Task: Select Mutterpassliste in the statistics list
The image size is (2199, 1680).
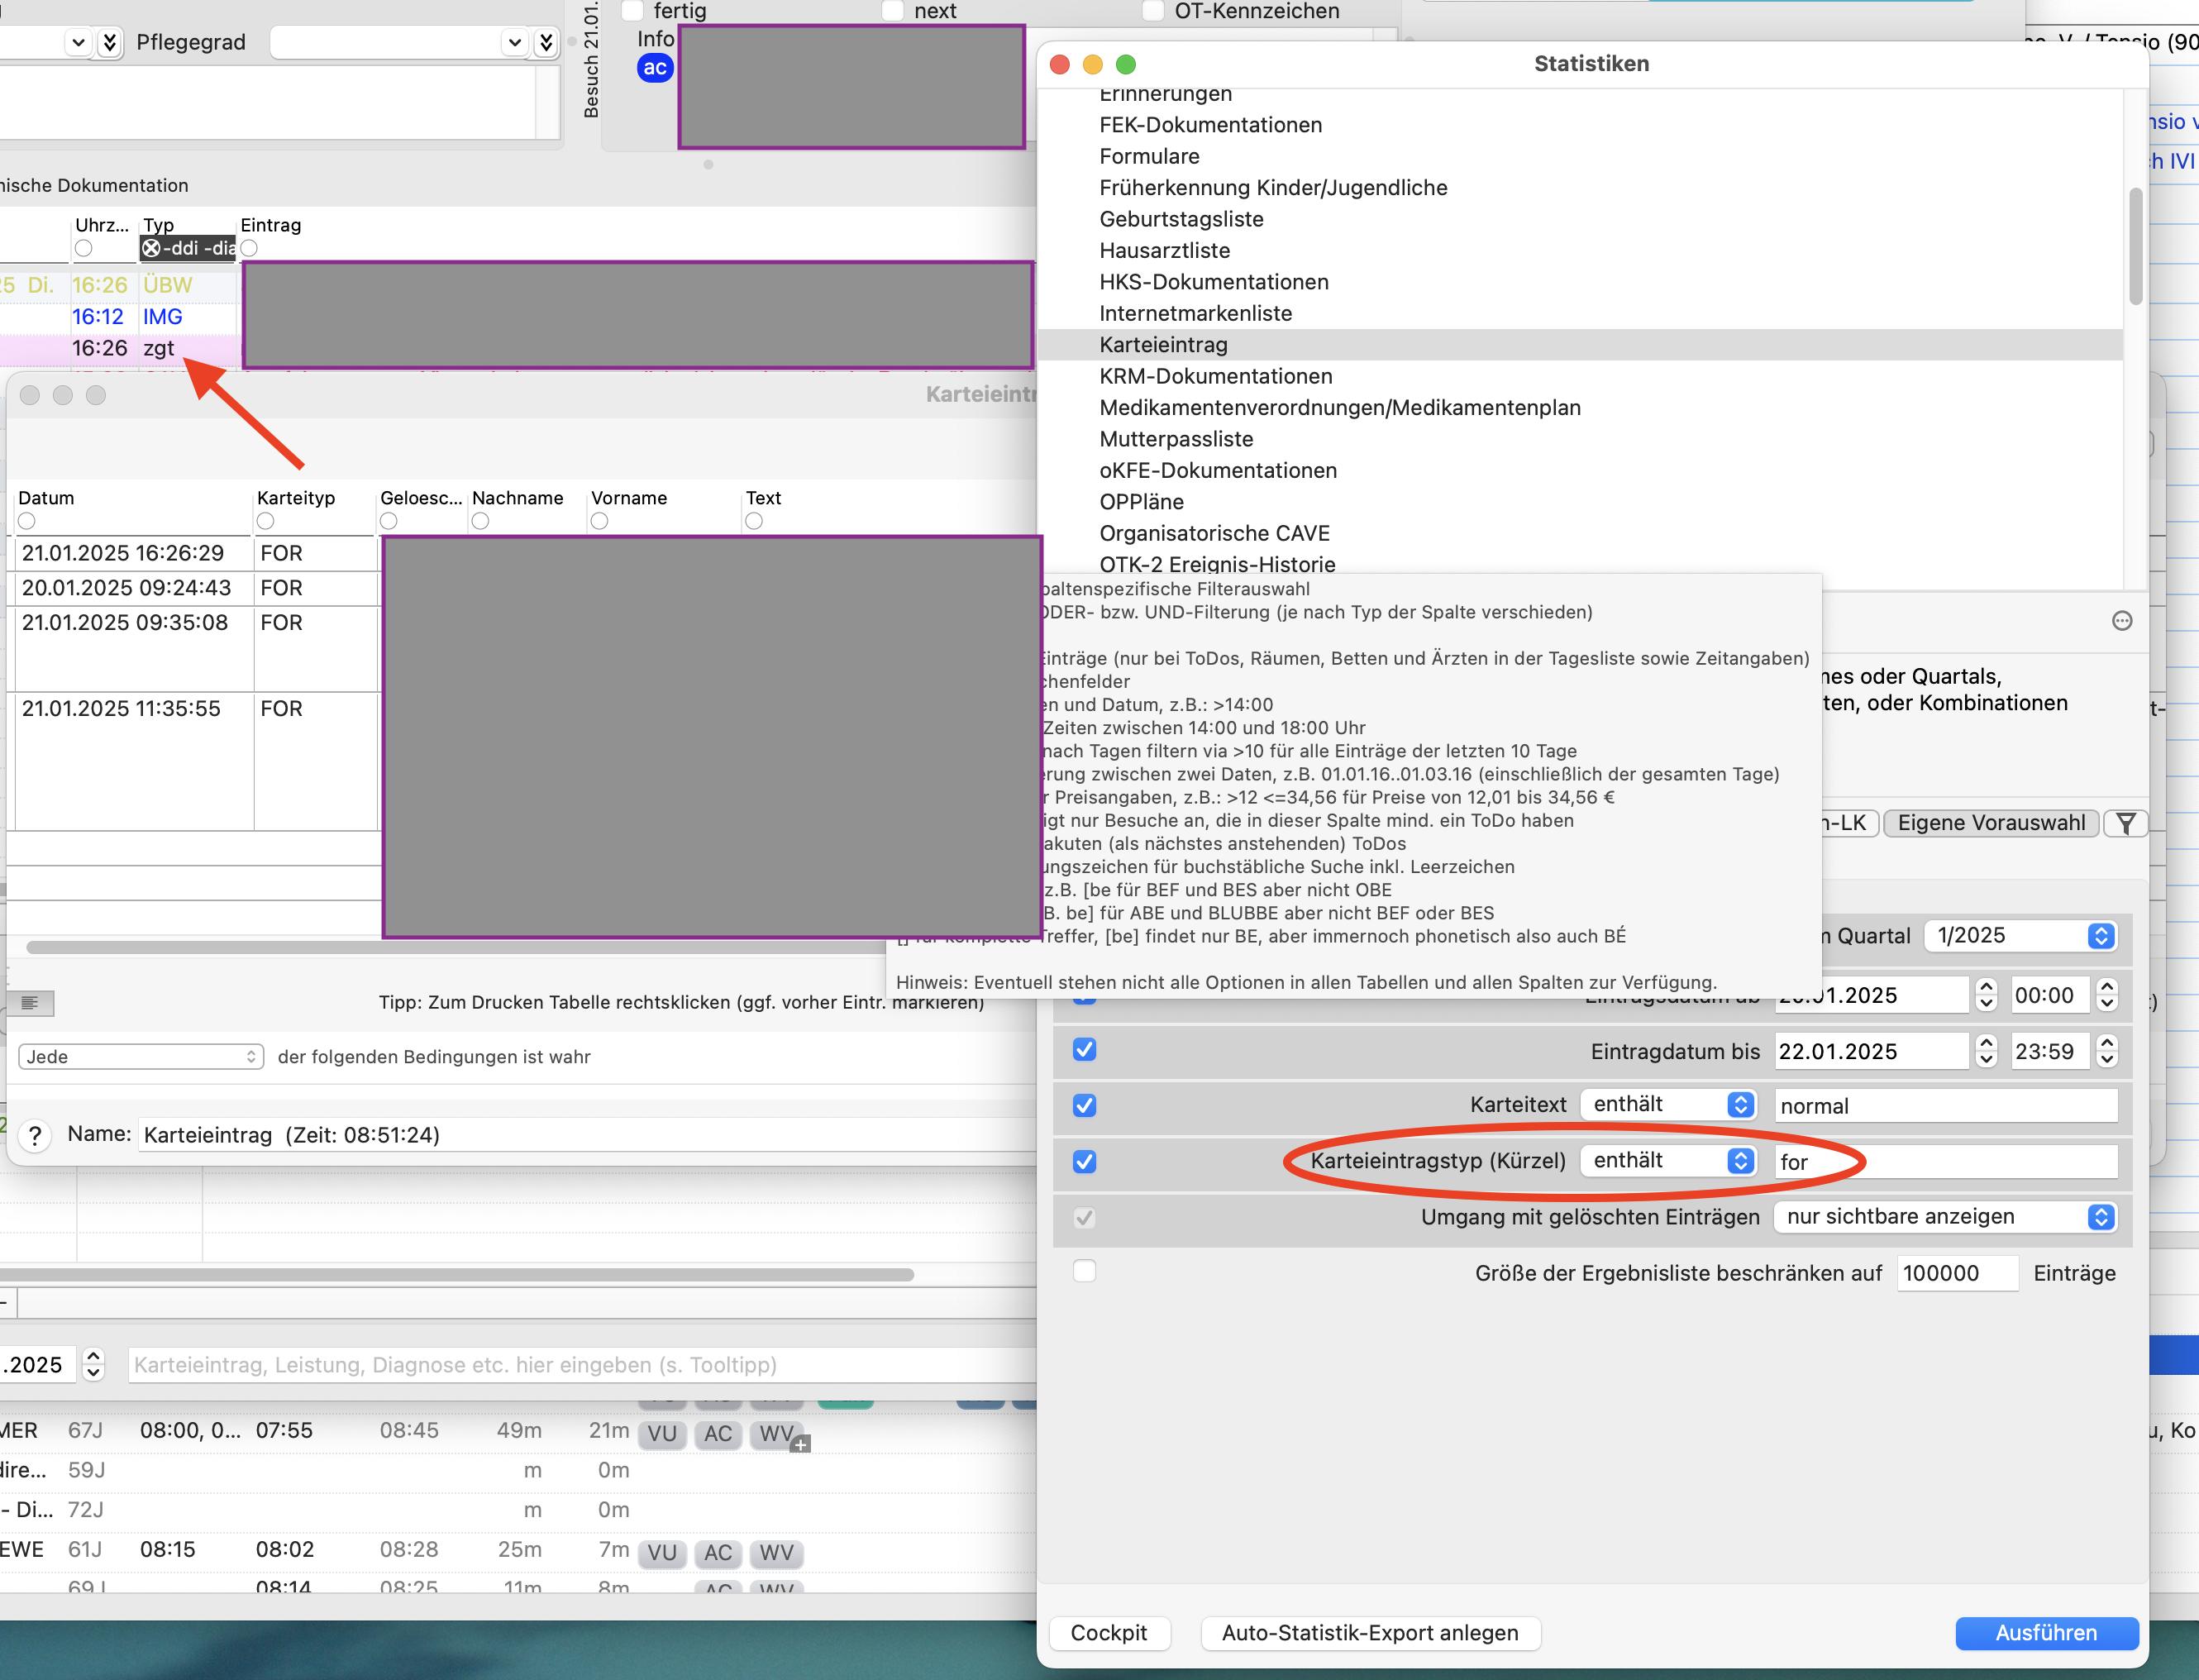Action: (x=1176, y=439)
